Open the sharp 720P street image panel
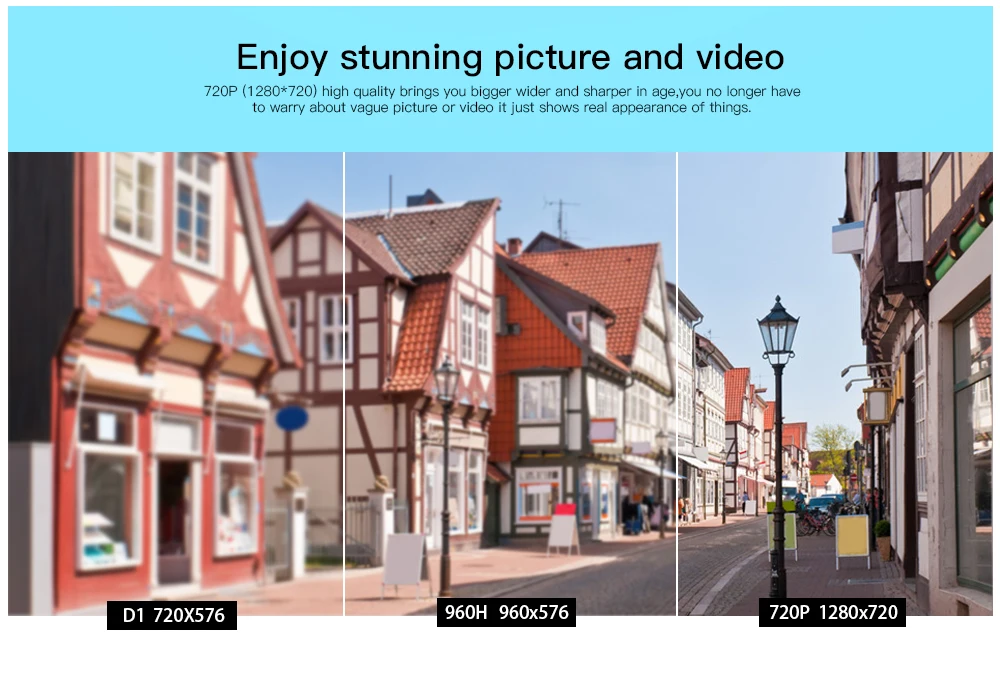 click(835, 383)
